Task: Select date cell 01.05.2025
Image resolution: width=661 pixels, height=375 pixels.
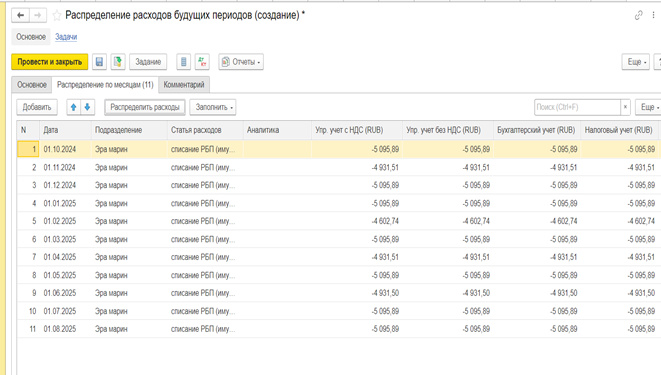Action: click(x=65, y=275)
